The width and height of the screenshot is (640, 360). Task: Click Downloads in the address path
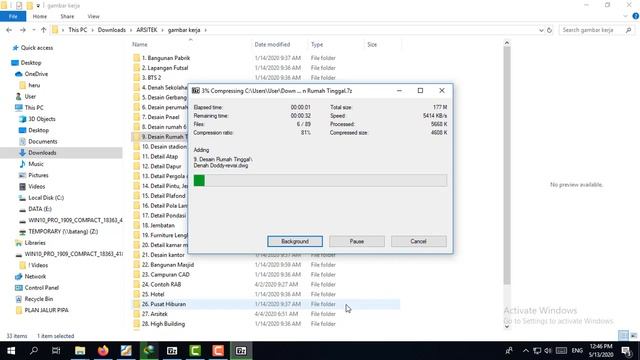(x=111, y=30)
